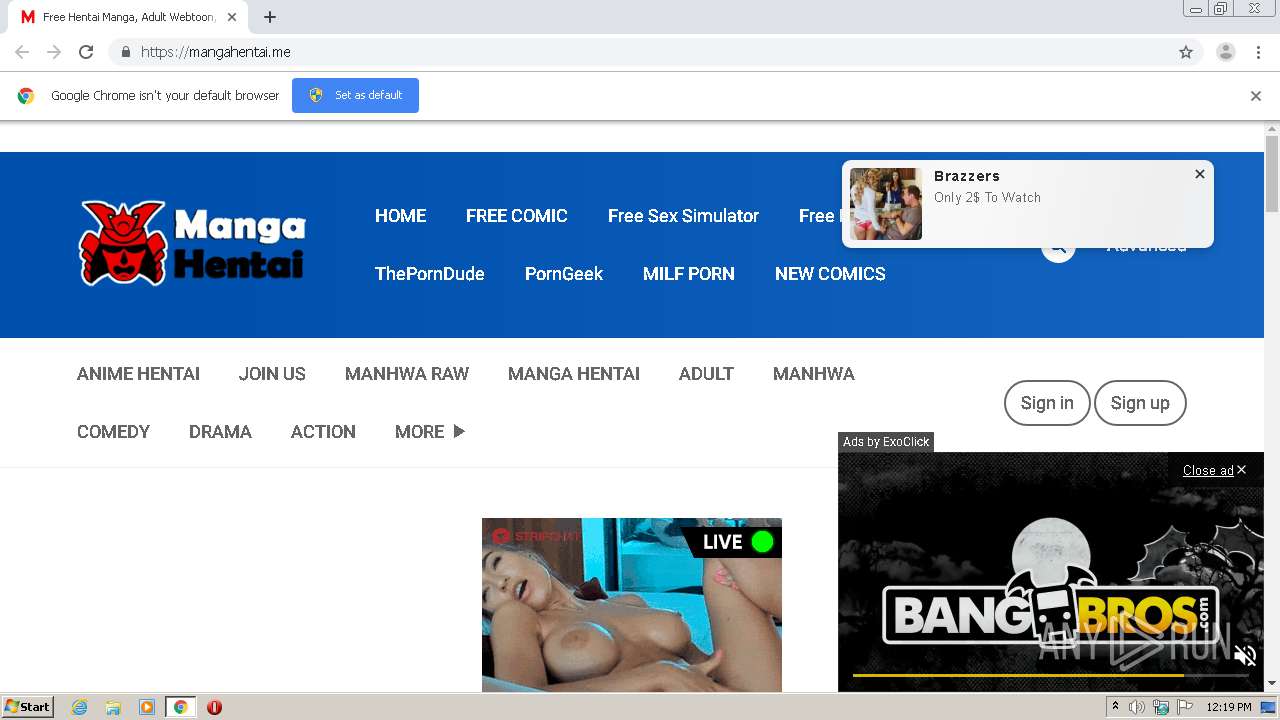This screenshot has height=720, width=1280.
Task: Open the ThePornDude link
Action: 430,274
